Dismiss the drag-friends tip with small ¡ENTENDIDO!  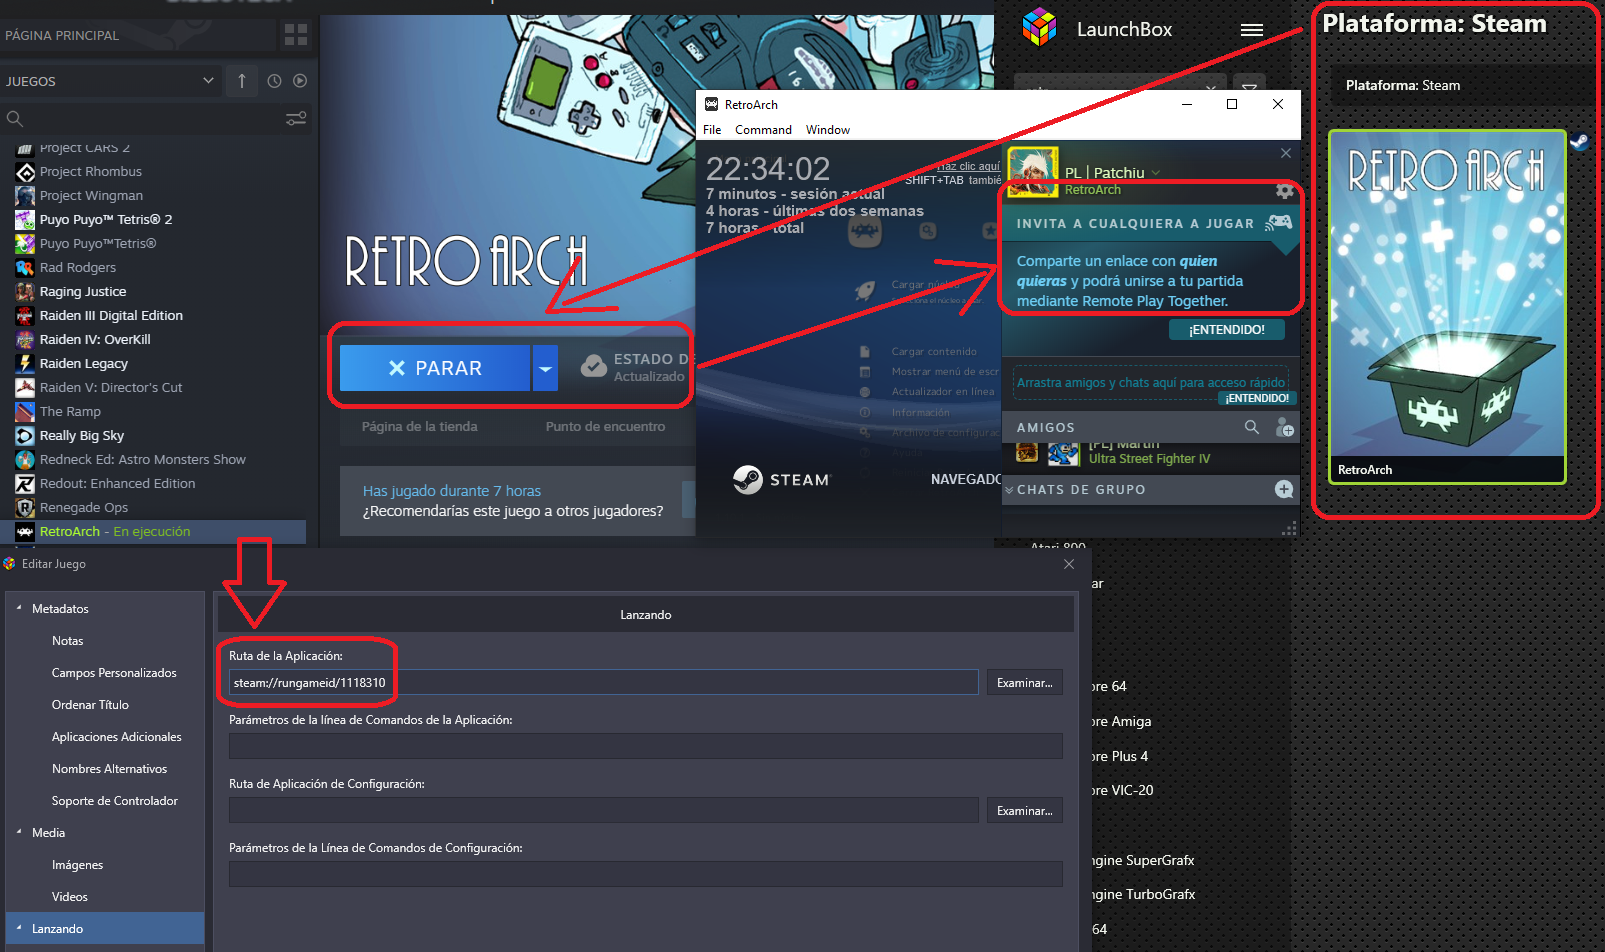tap(1256, 398)
